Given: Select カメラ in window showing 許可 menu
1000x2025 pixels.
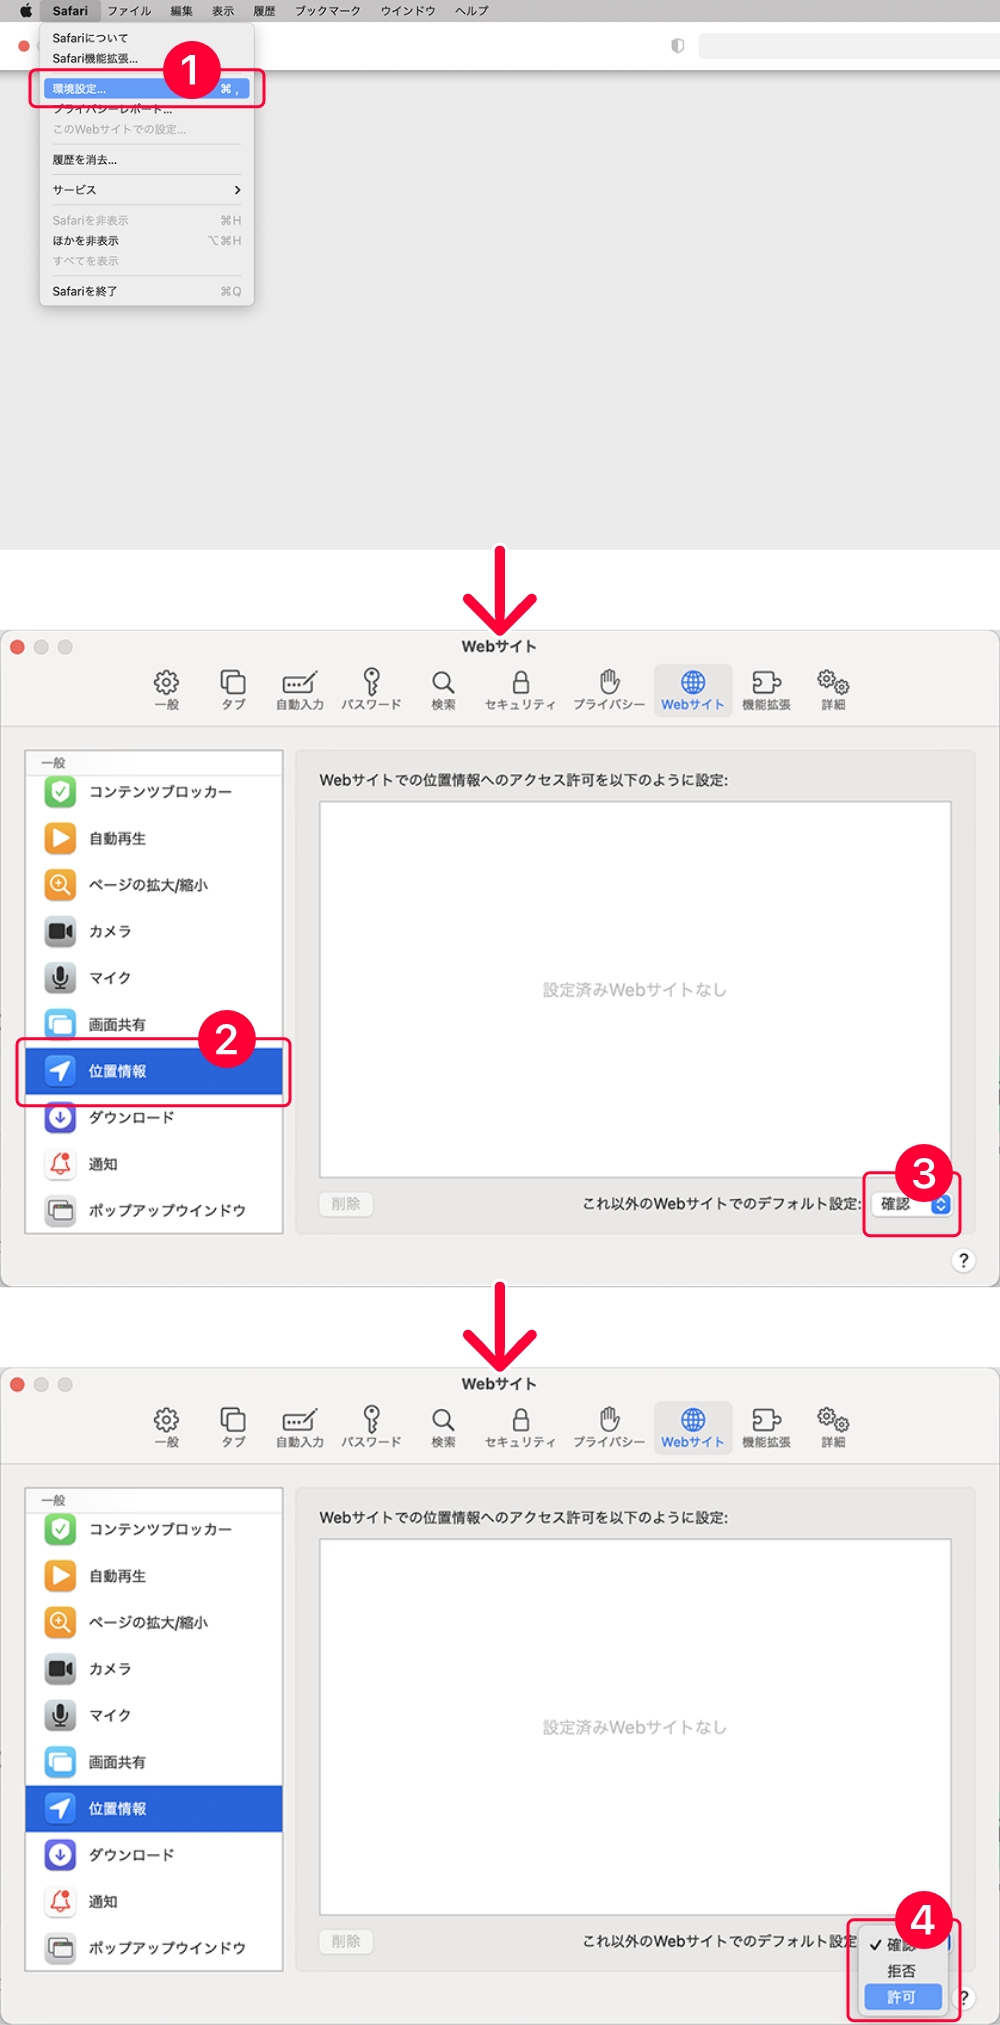Looking at the screenshot, I should click(154, 1669).
